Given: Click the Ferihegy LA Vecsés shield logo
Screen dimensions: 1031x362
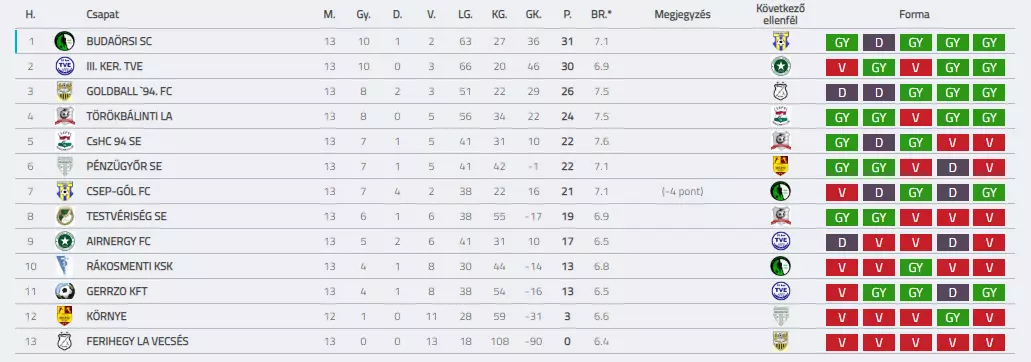Looking at the screenshot, I should pos(64,341).
